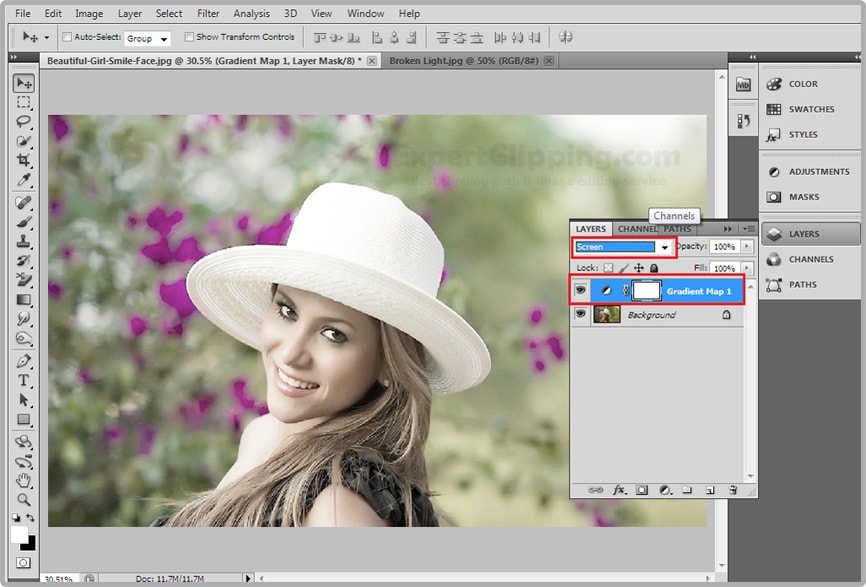
Task: Open the Screen blend mode dropdown
Action: (663, 247)
